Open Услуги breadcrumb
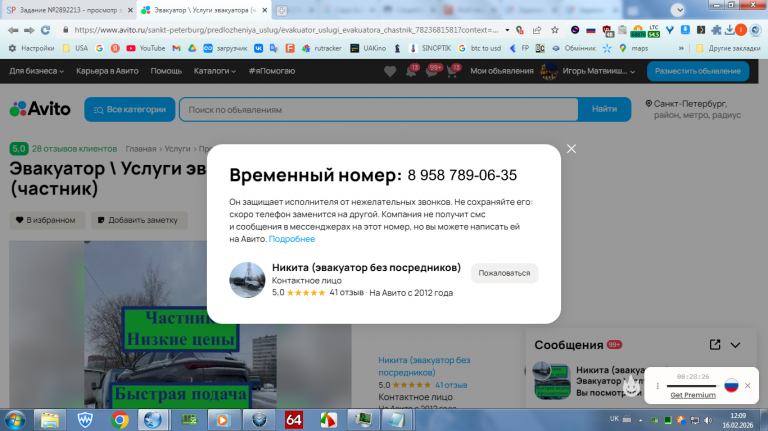This screenshot has width=768, height=431. (177, 148)
